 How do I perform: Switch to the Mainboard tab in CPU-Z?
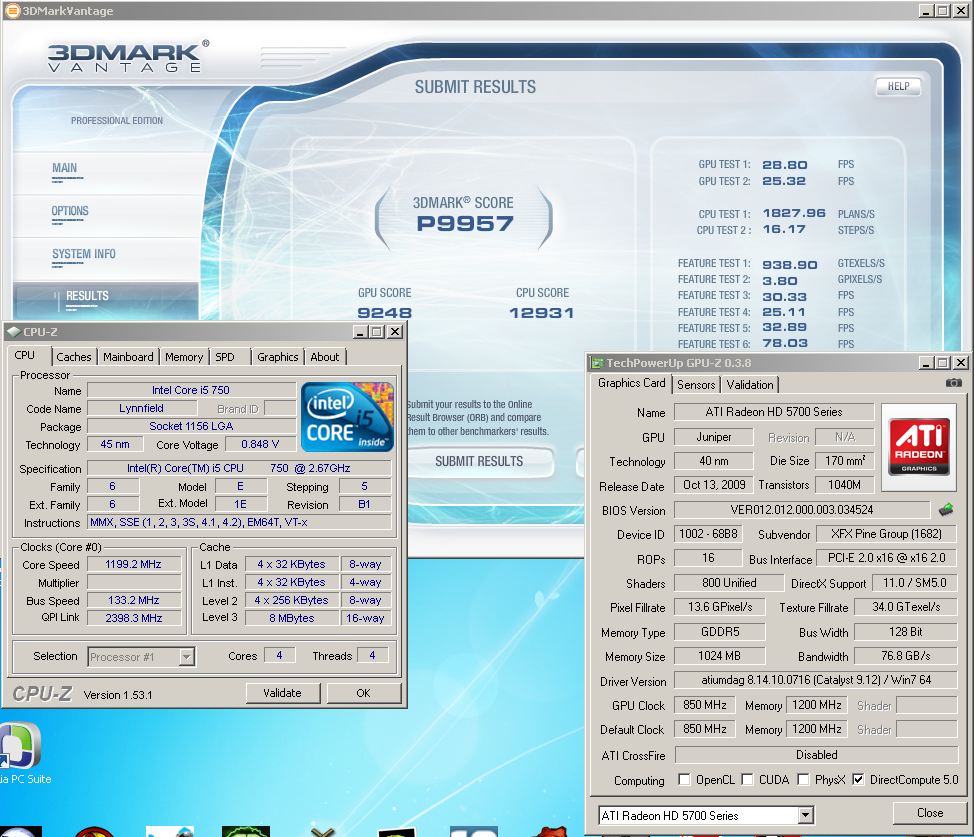(x=128, y=357)
